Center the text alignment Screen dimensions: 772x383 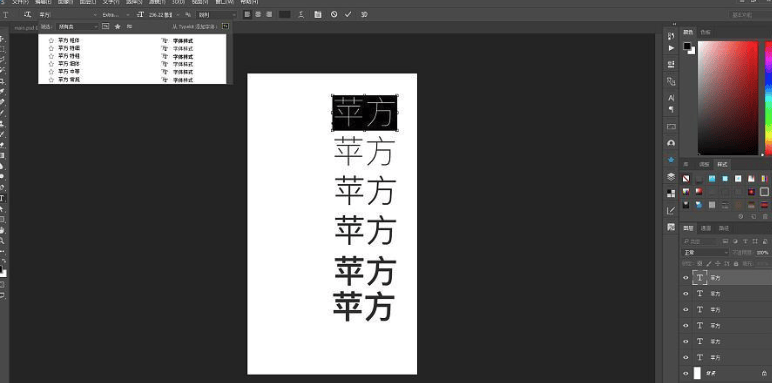(257, 15)
